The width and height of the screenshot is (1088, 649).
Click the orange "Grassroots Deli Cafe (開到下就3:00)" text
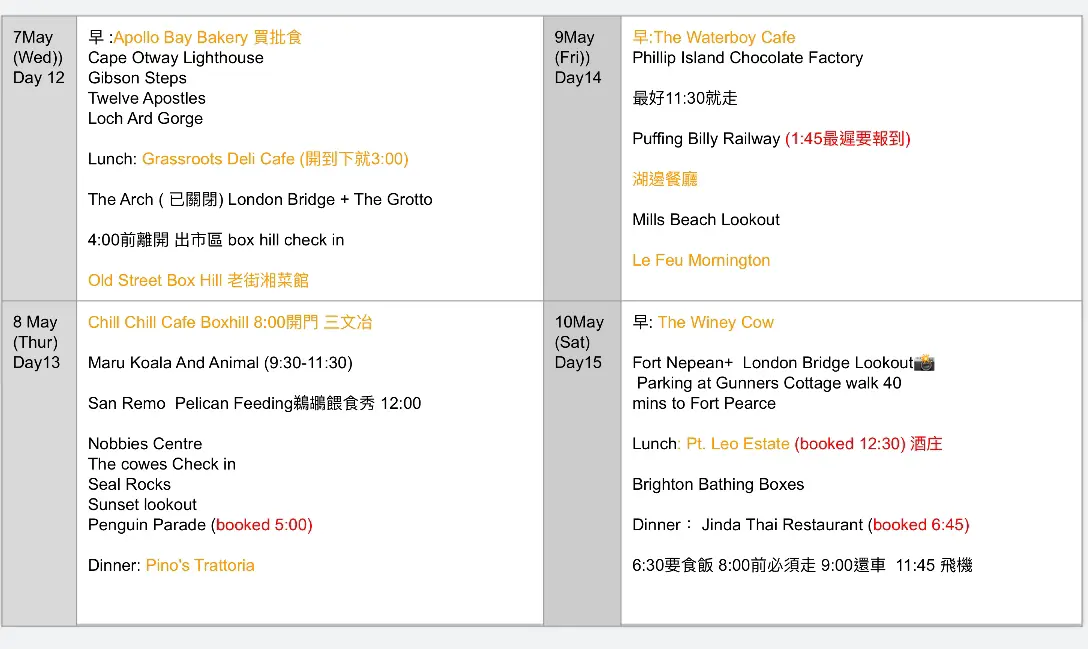pos(275,159)
